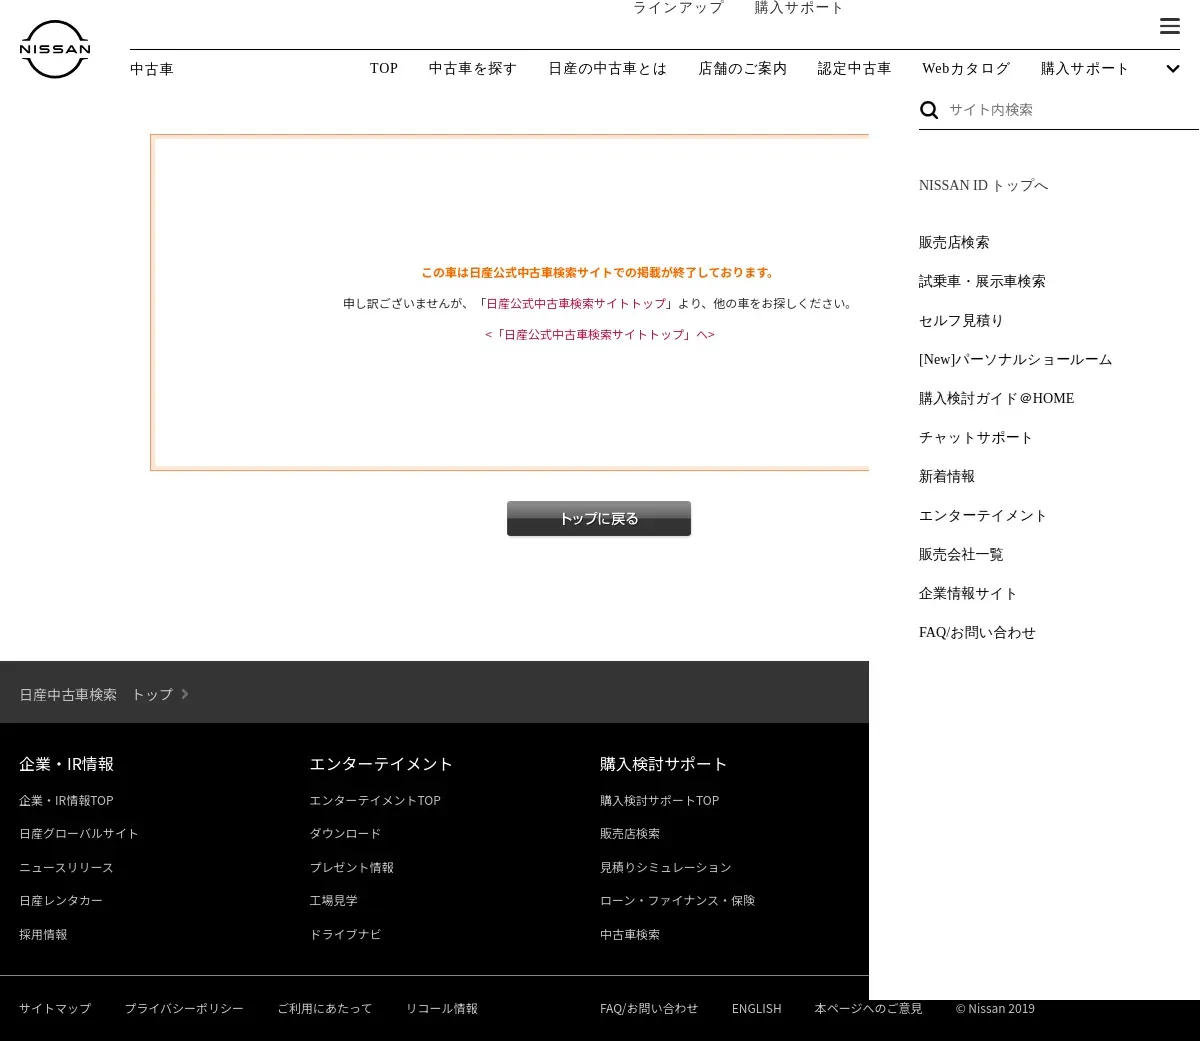Follow the ＜「日産公式中古車検索サイトトップ」へ＞ link

click(600, 335)
